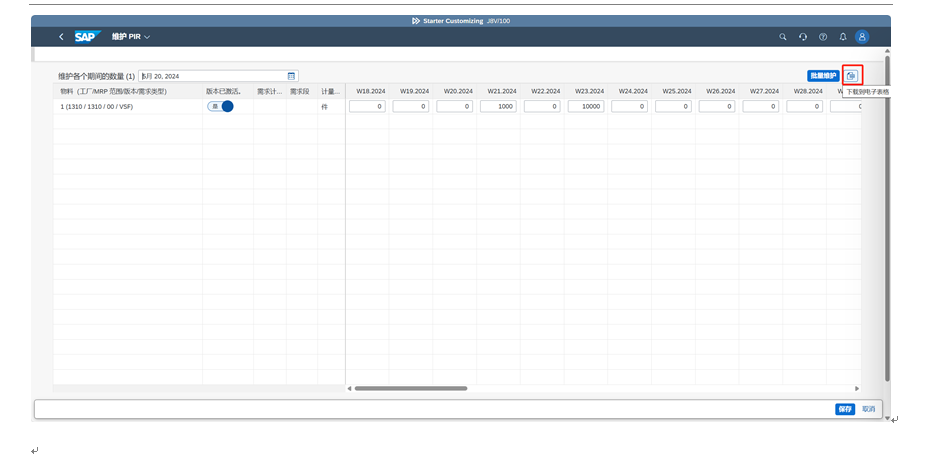
Task: Open the user profile avatar
Action: [862, 37]
